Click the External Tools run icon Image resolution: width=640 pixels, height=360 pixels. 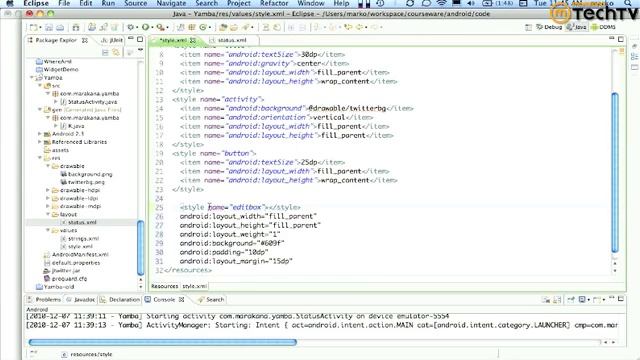pyautogui.click(x=160, y=27)
